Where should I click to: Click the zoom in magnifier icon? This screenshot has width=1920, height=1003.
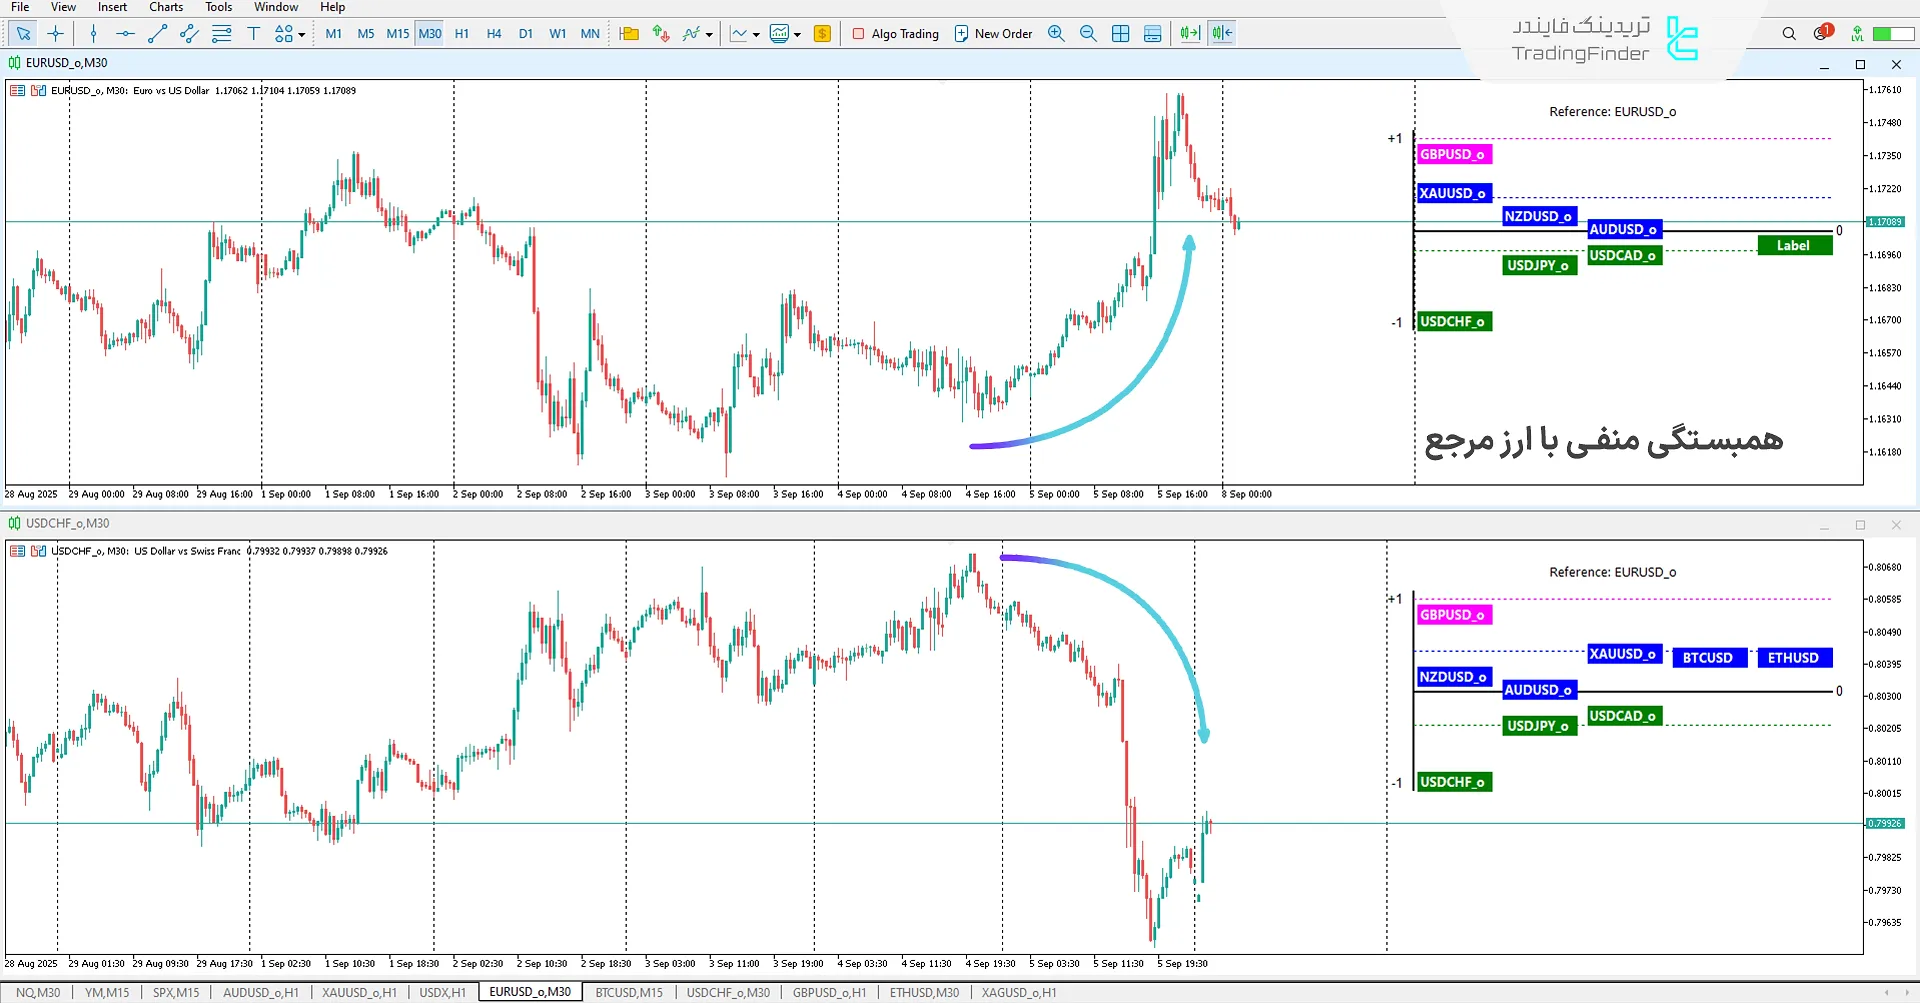coord(1056,34)
